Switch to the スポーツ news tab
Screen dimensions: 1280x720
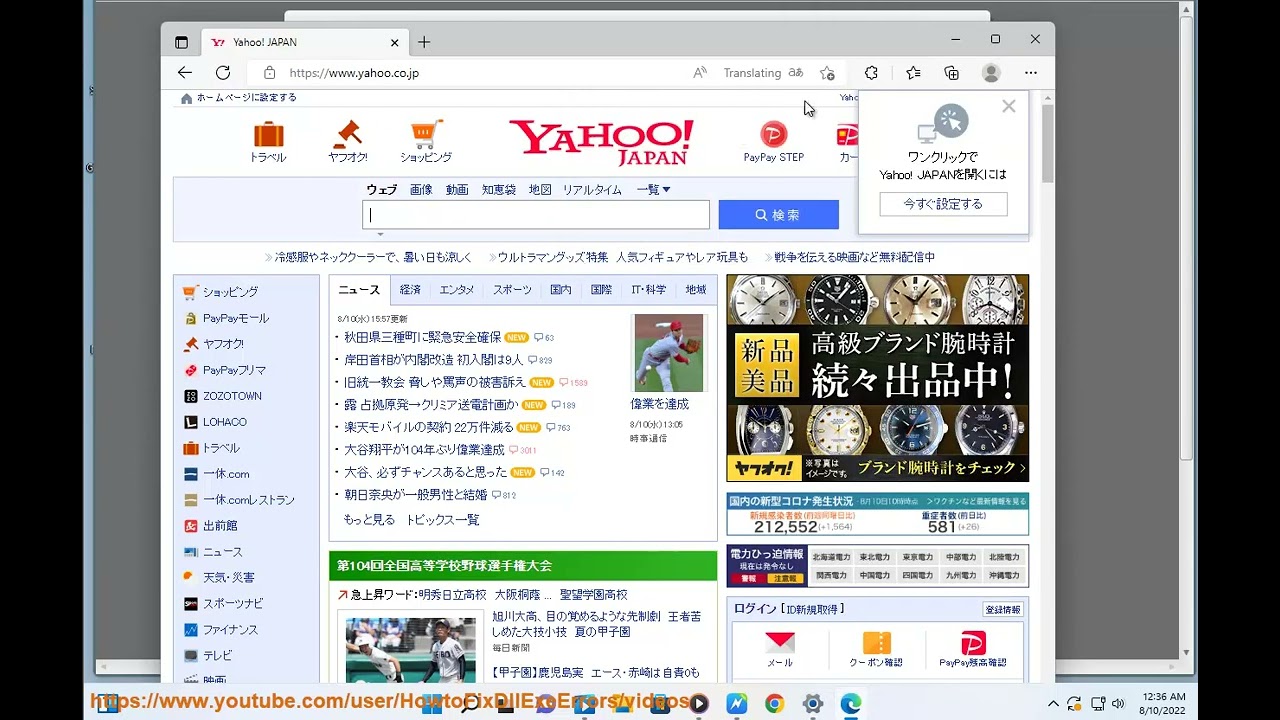coord(512,290)
